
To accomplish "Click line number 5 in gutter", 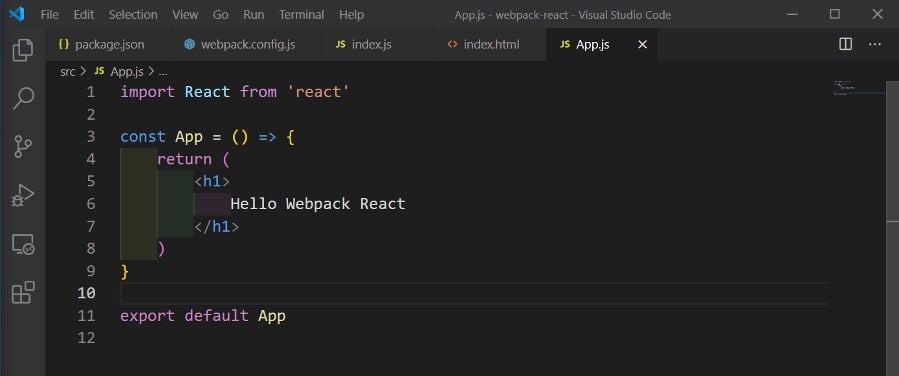I will point(91,181).
